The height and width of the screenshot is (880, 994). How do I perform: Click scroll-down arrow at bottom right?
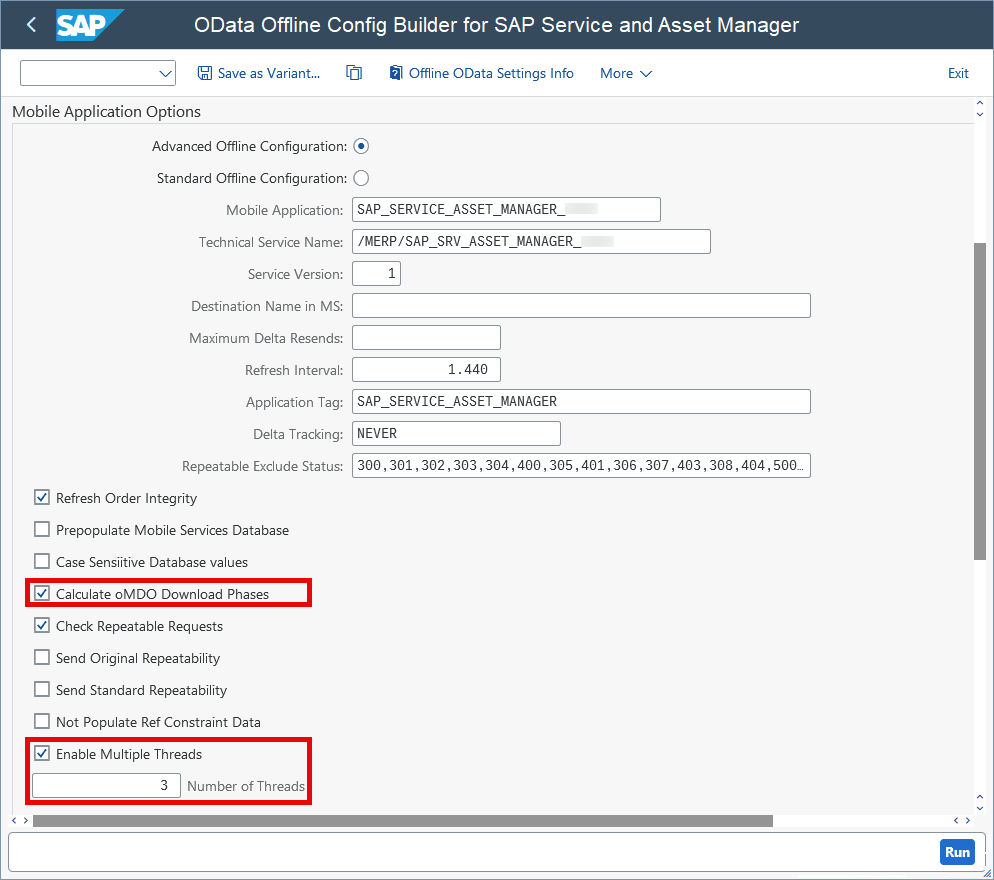pos(980,808)
